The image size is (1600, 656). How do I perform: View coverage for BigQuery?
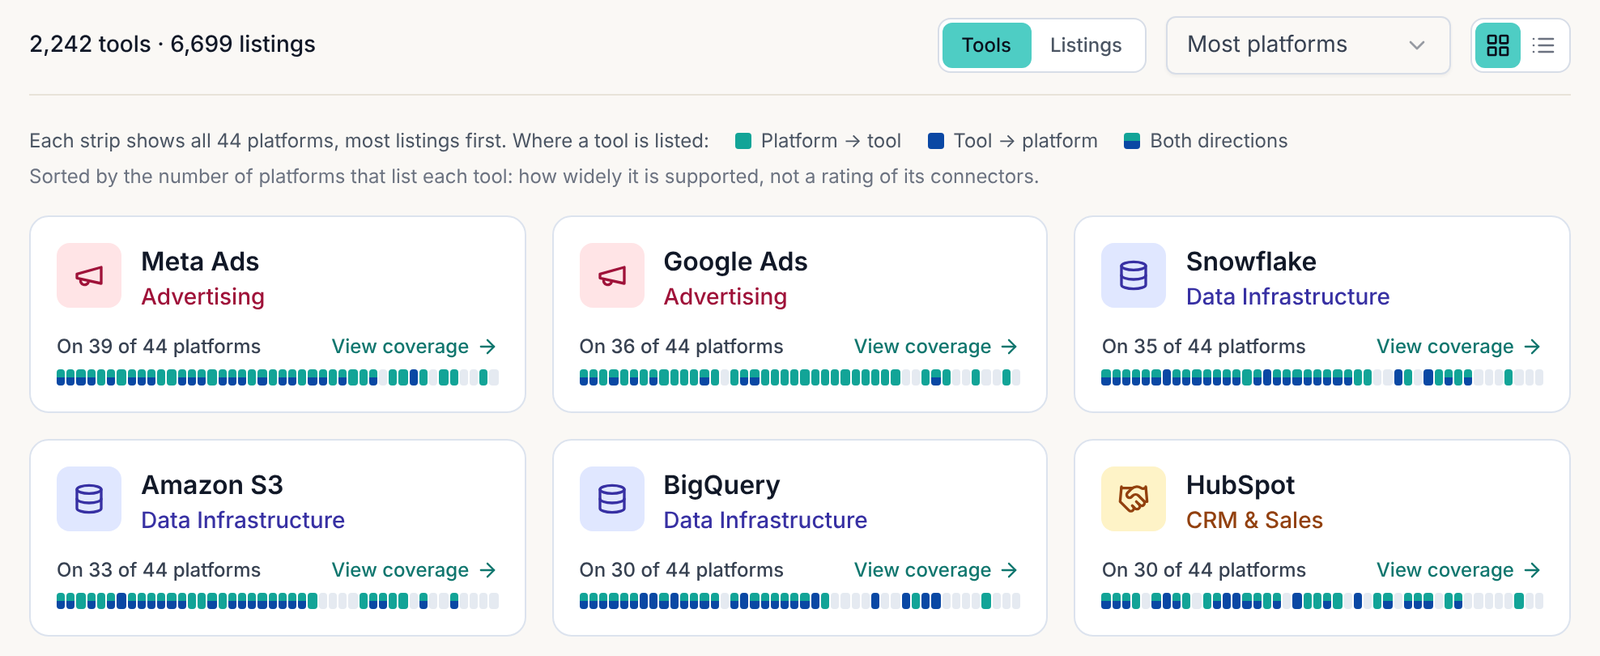(x=936, y=570)
